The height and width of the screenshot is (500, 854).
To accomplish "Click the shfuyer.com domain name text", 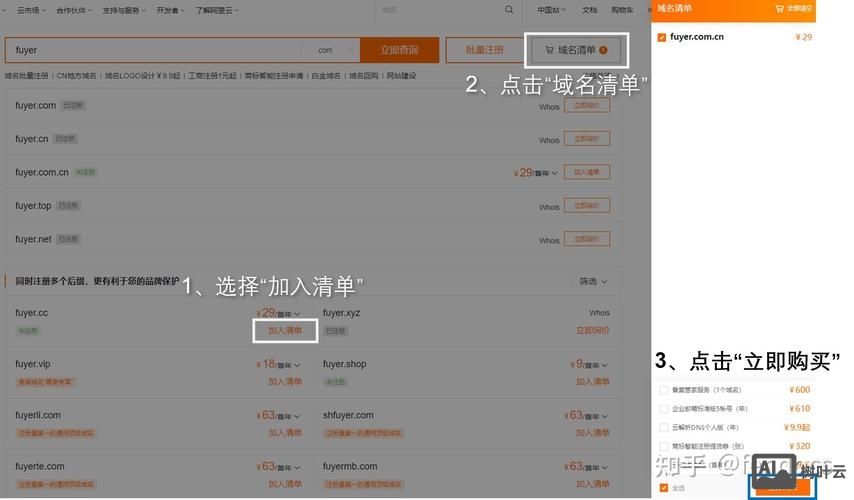I will tap(348, 415).
